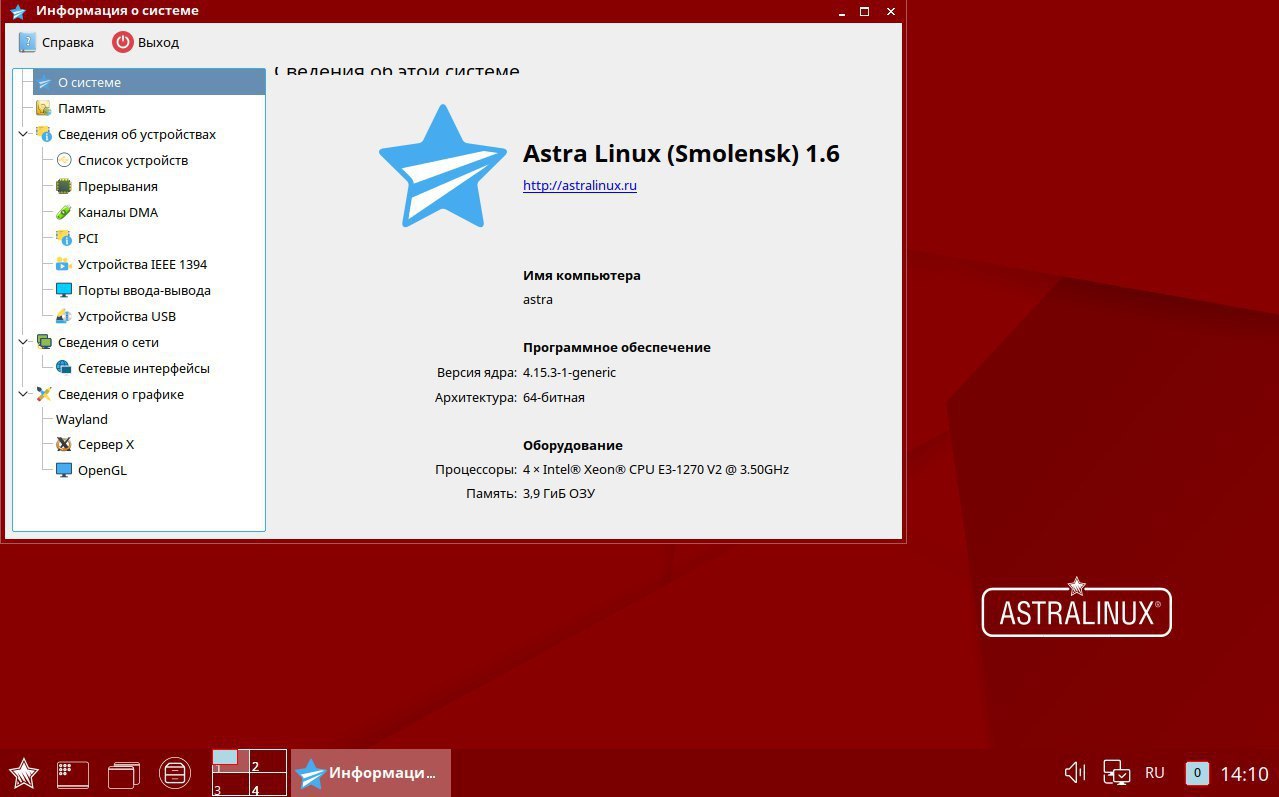Click the red power icon beside Выход
The height and width of the screenshot is (797, 1279).
(122, 42)
